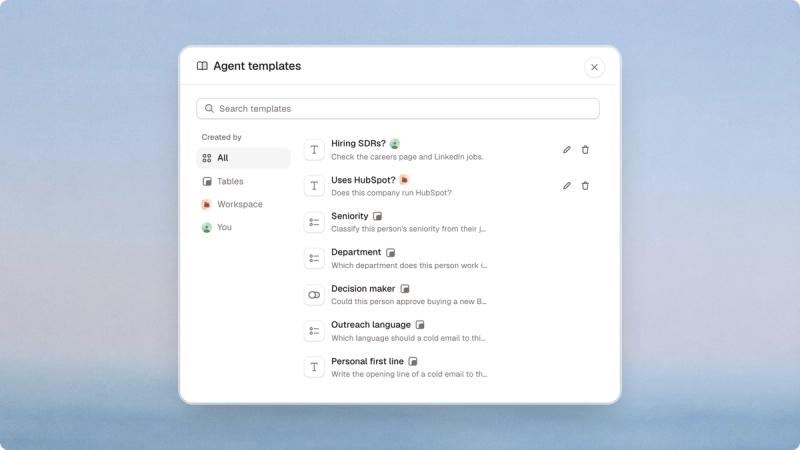Click the list type icon for Seniority
Viewport: 800px width, 450px height.
[314, 222]
